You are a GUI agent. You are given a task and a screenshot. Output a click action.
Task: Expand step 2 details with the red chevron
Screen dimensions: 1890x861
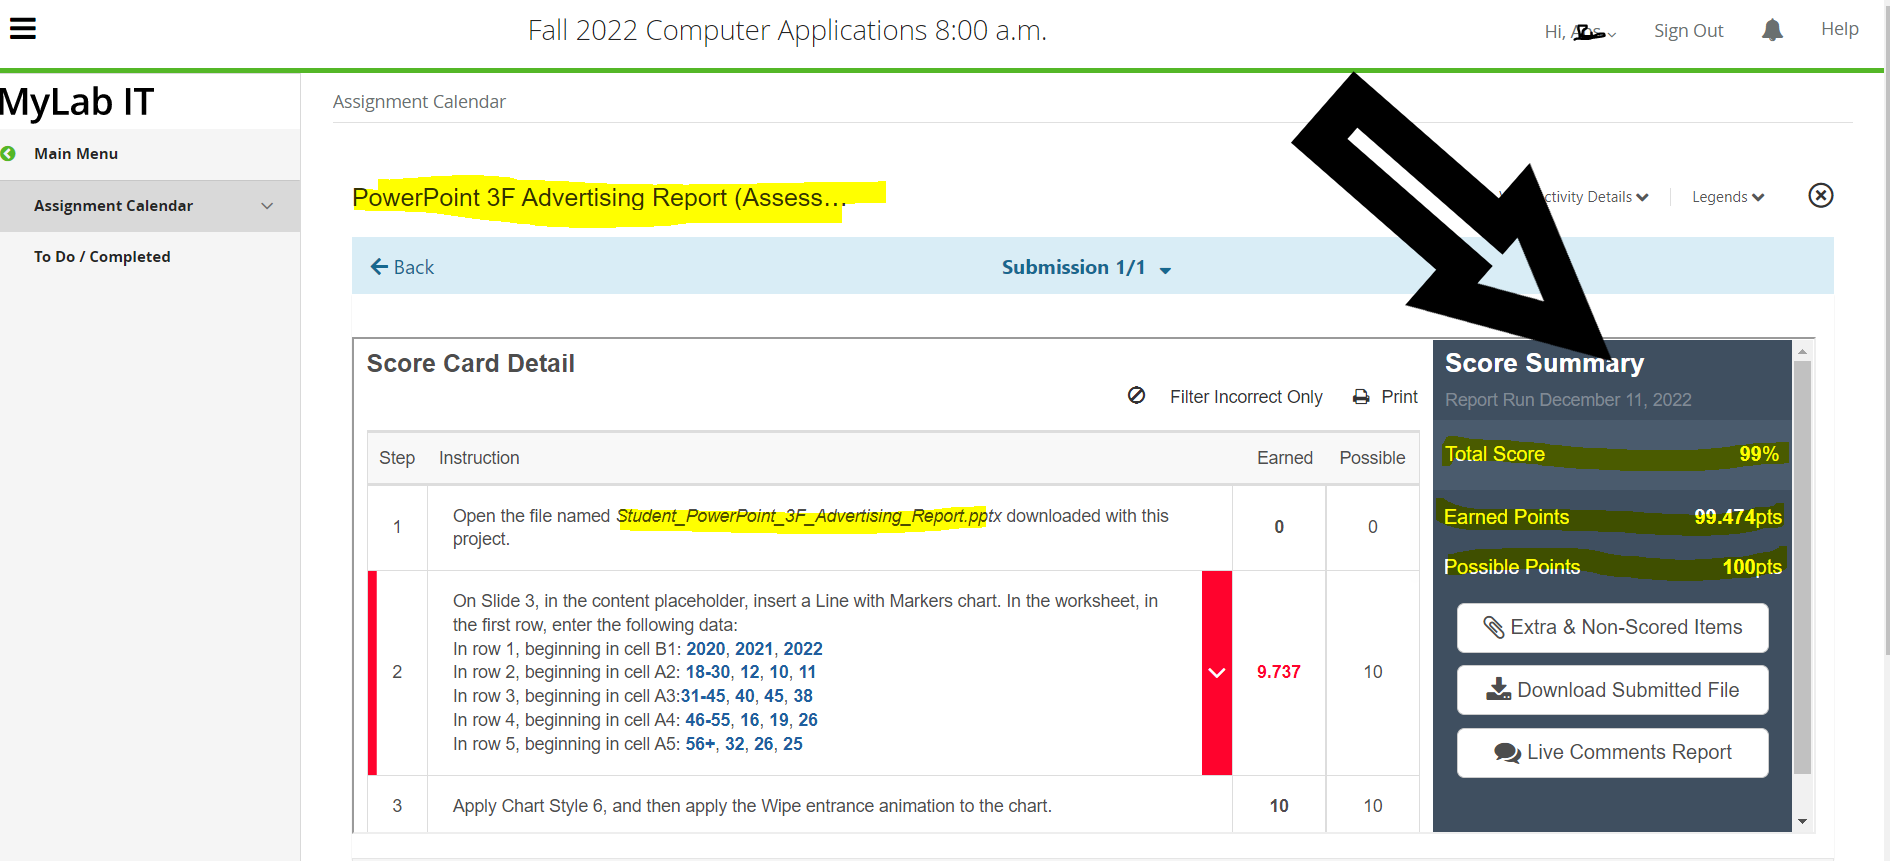(1217, 673)
